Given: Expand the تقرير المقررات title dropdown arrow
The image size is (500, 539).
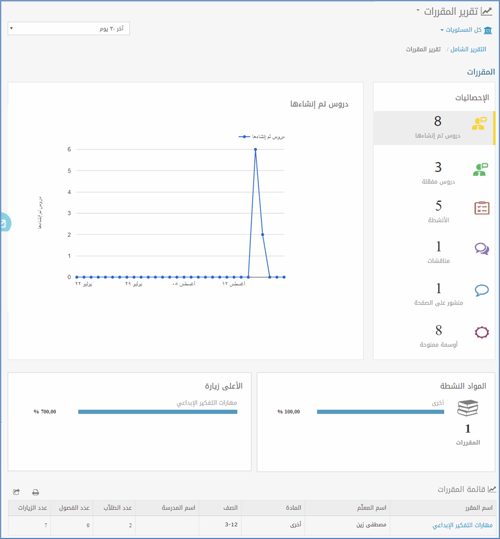Looking at the screenshot, I should pos(418,10).
